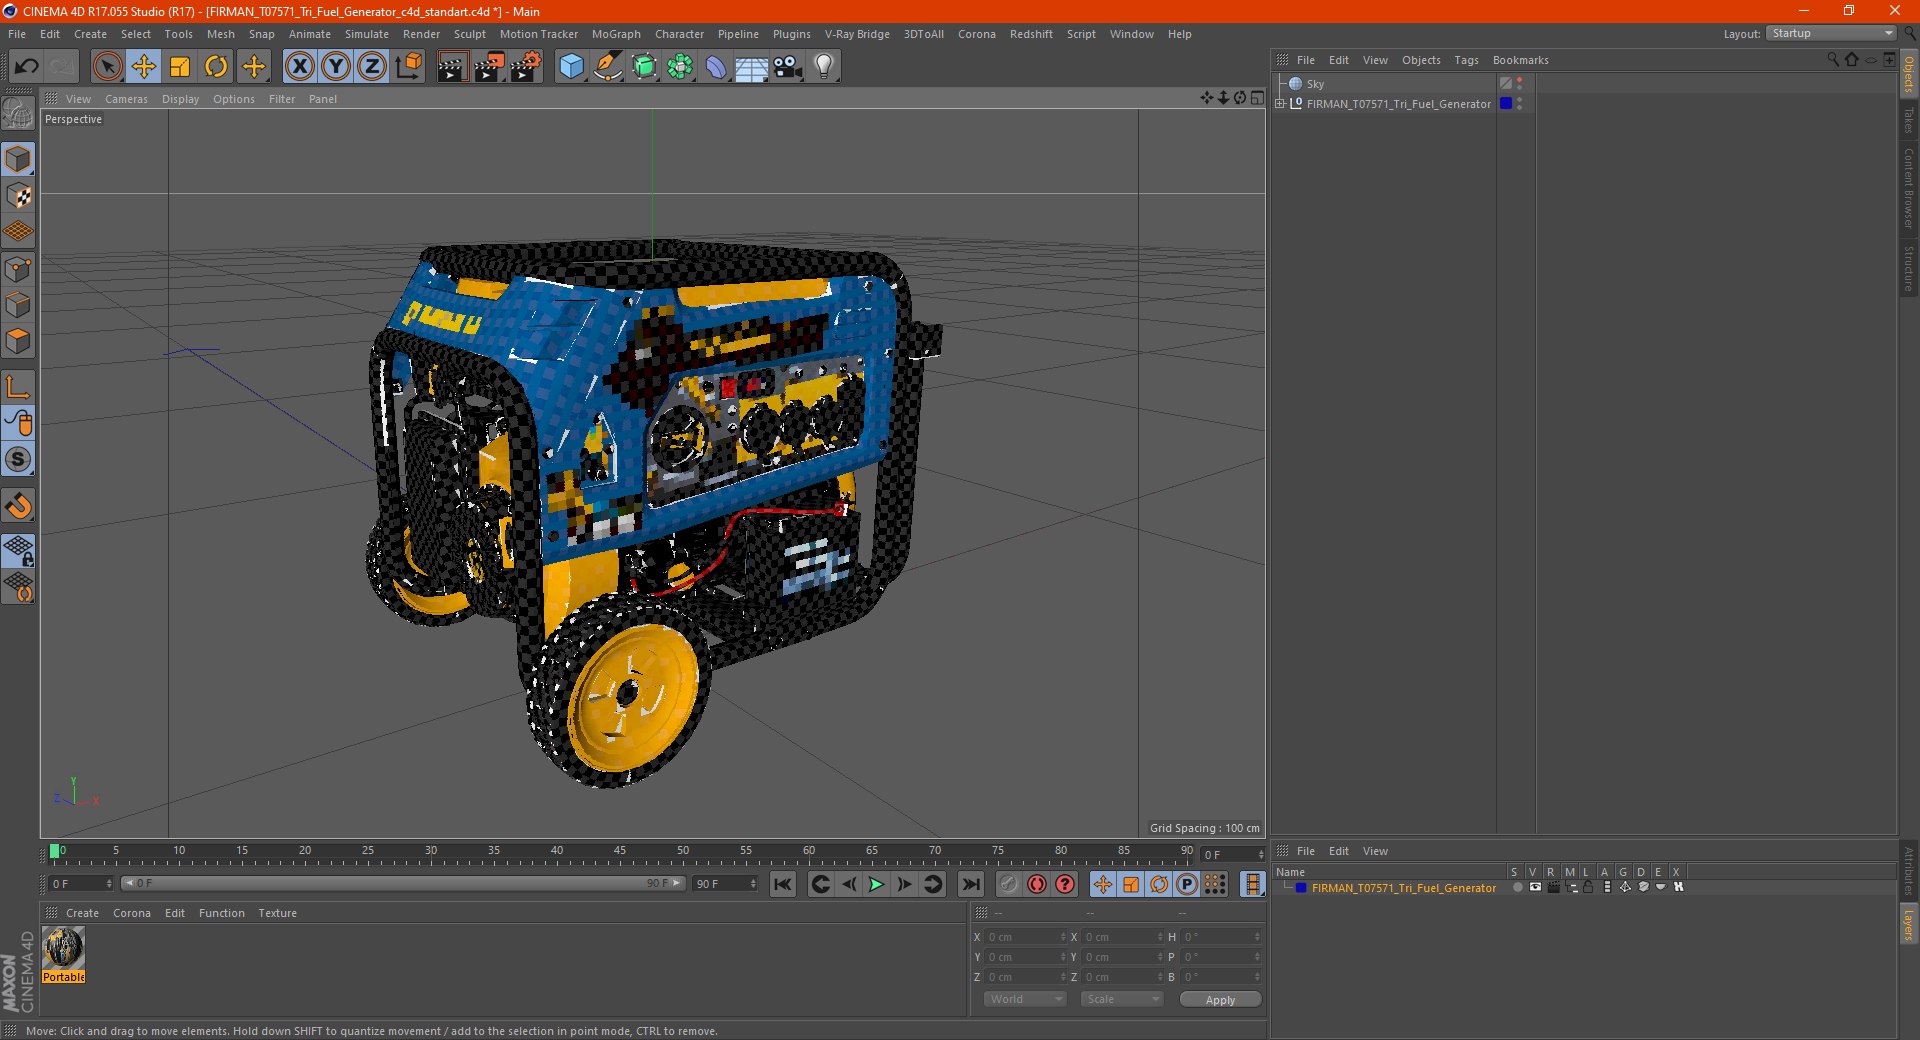Toggle X axis lock
1920x1040 pixels.
tap(299, 67)
